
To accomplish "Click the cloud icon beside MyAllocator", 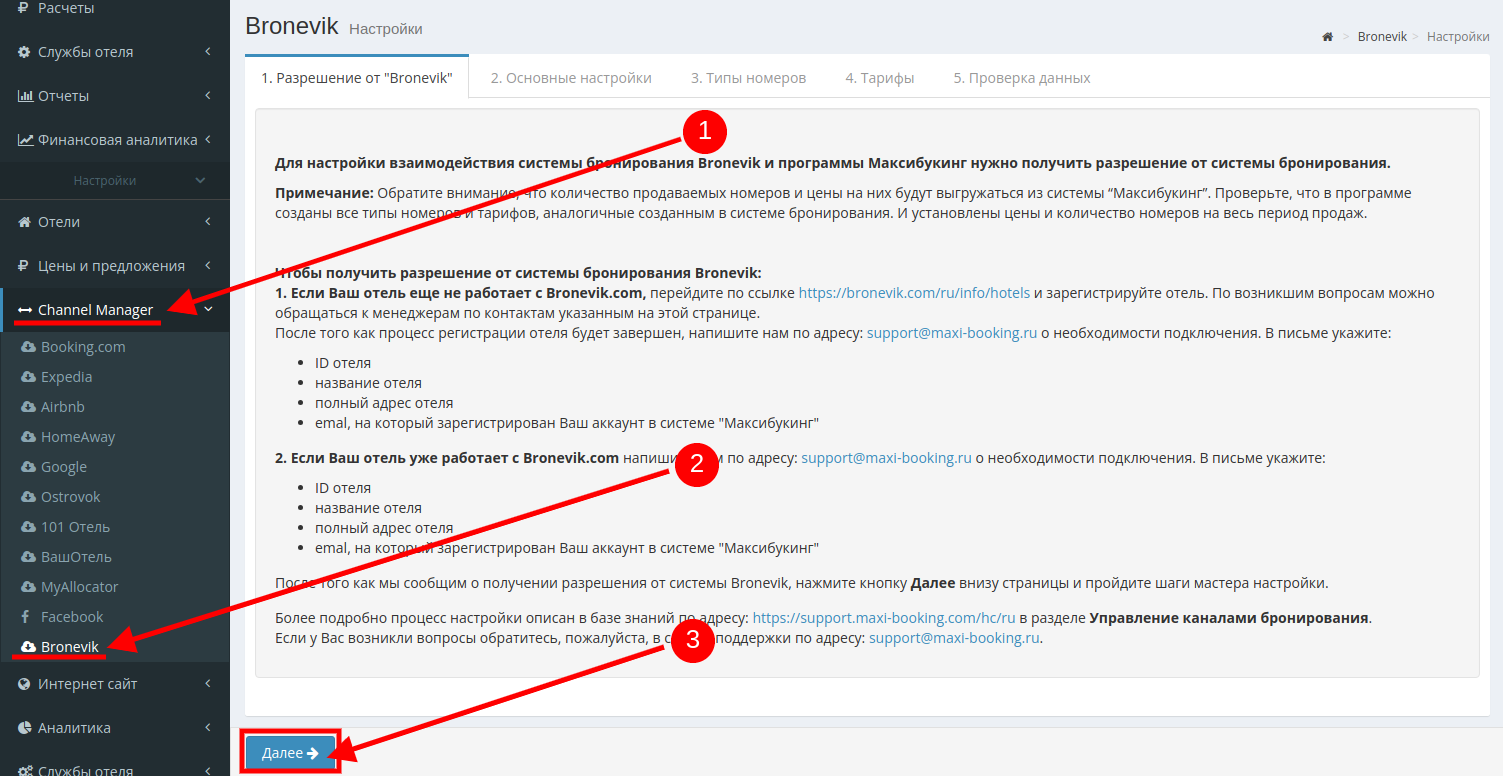I will (28, 587).
